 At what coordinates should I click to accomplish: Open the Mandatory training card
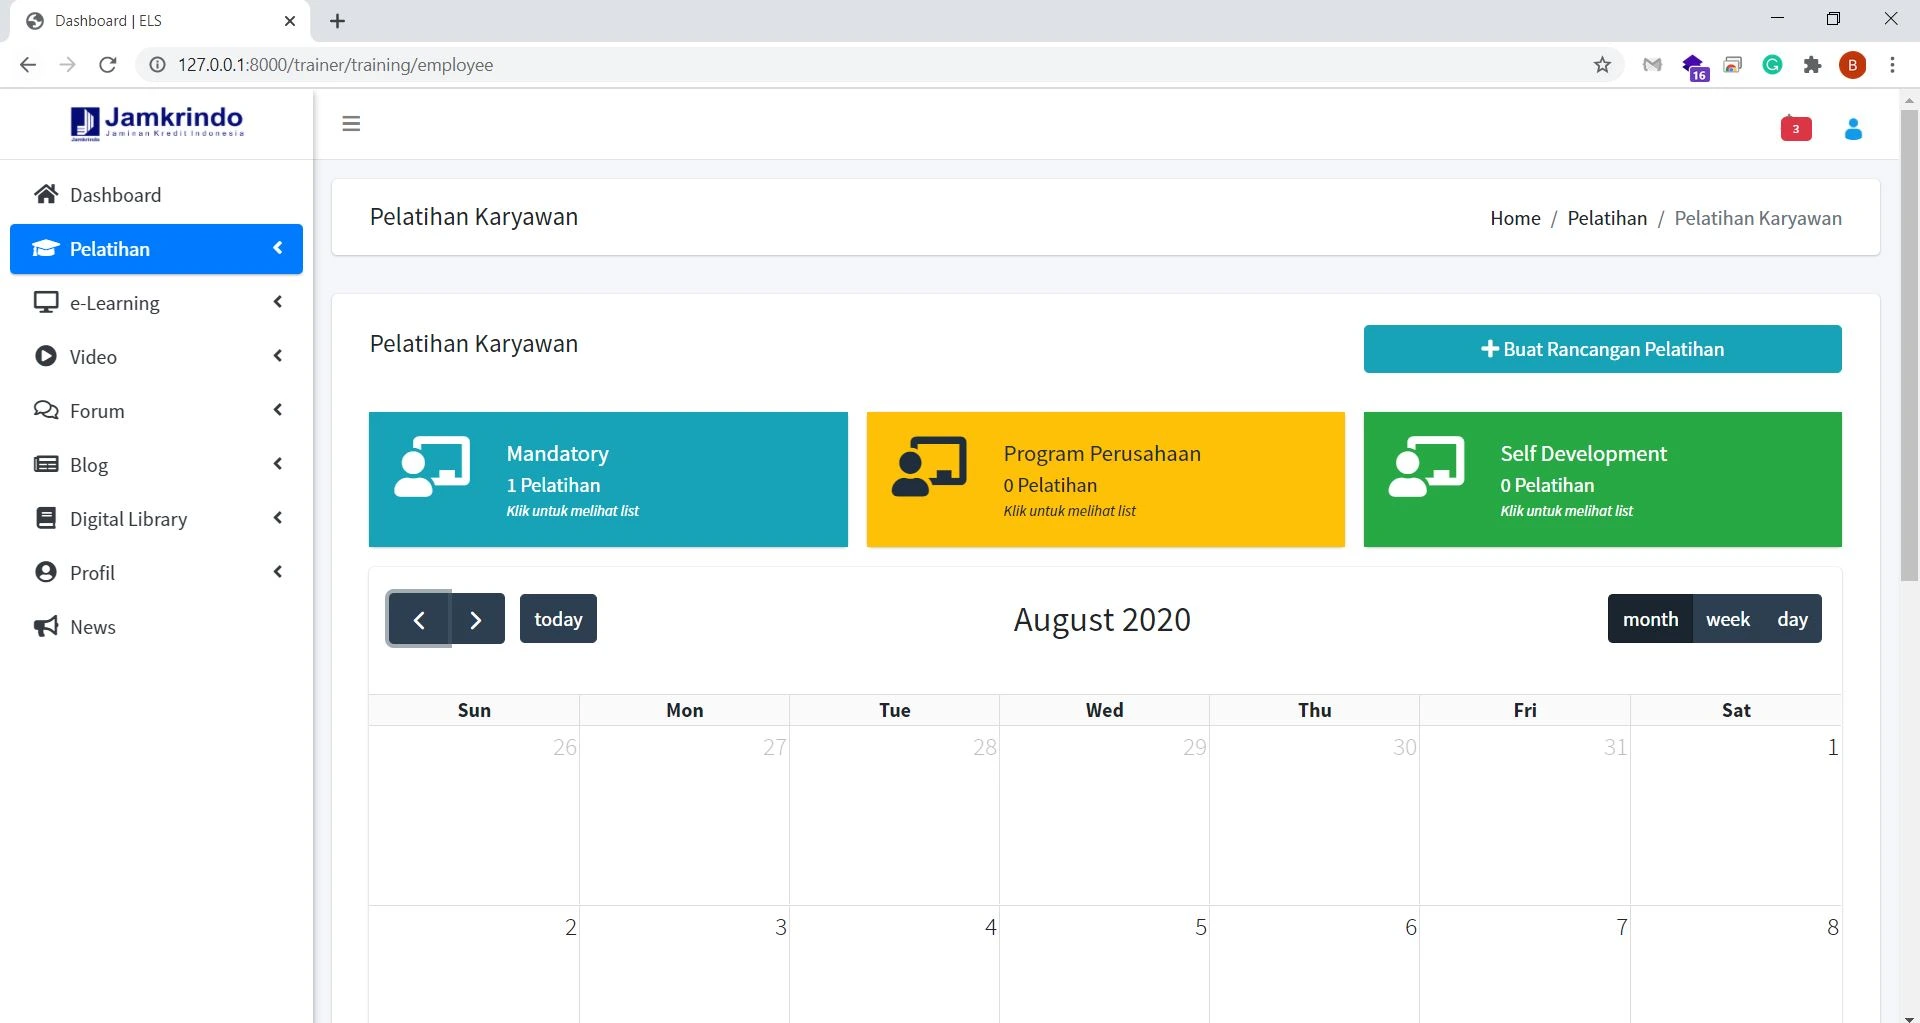coord(608,480)
